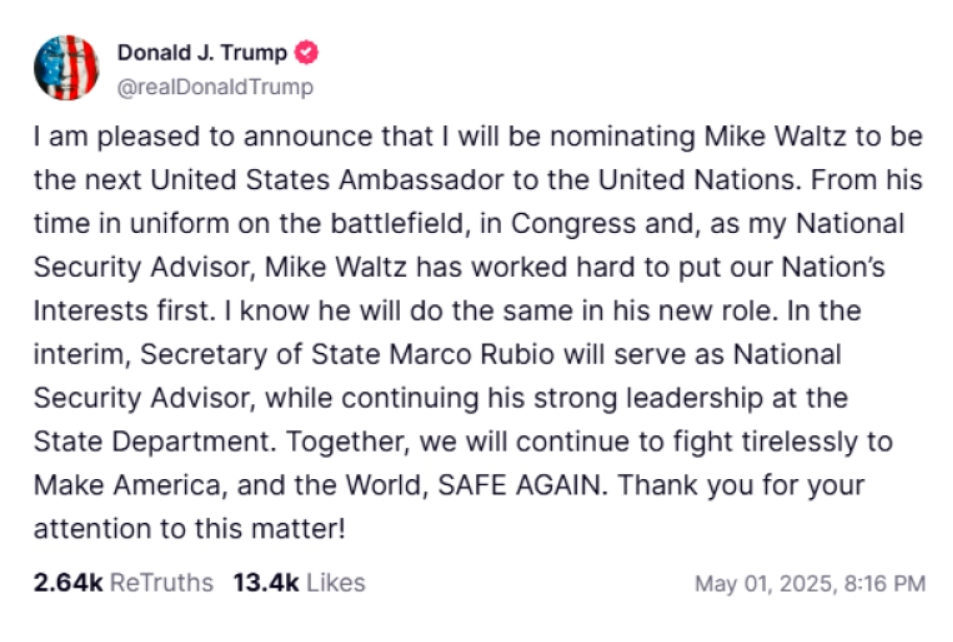
Task: Click the Donald J. Trump display name
Action: coord(202,53)
